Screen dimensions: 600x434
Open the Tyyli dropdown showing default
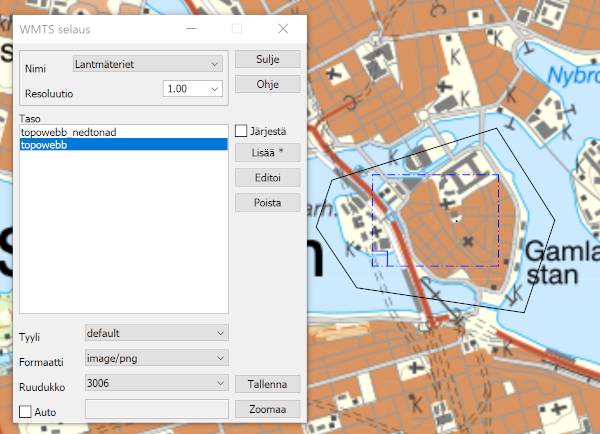pyautogui.click(x=156, y=332)
